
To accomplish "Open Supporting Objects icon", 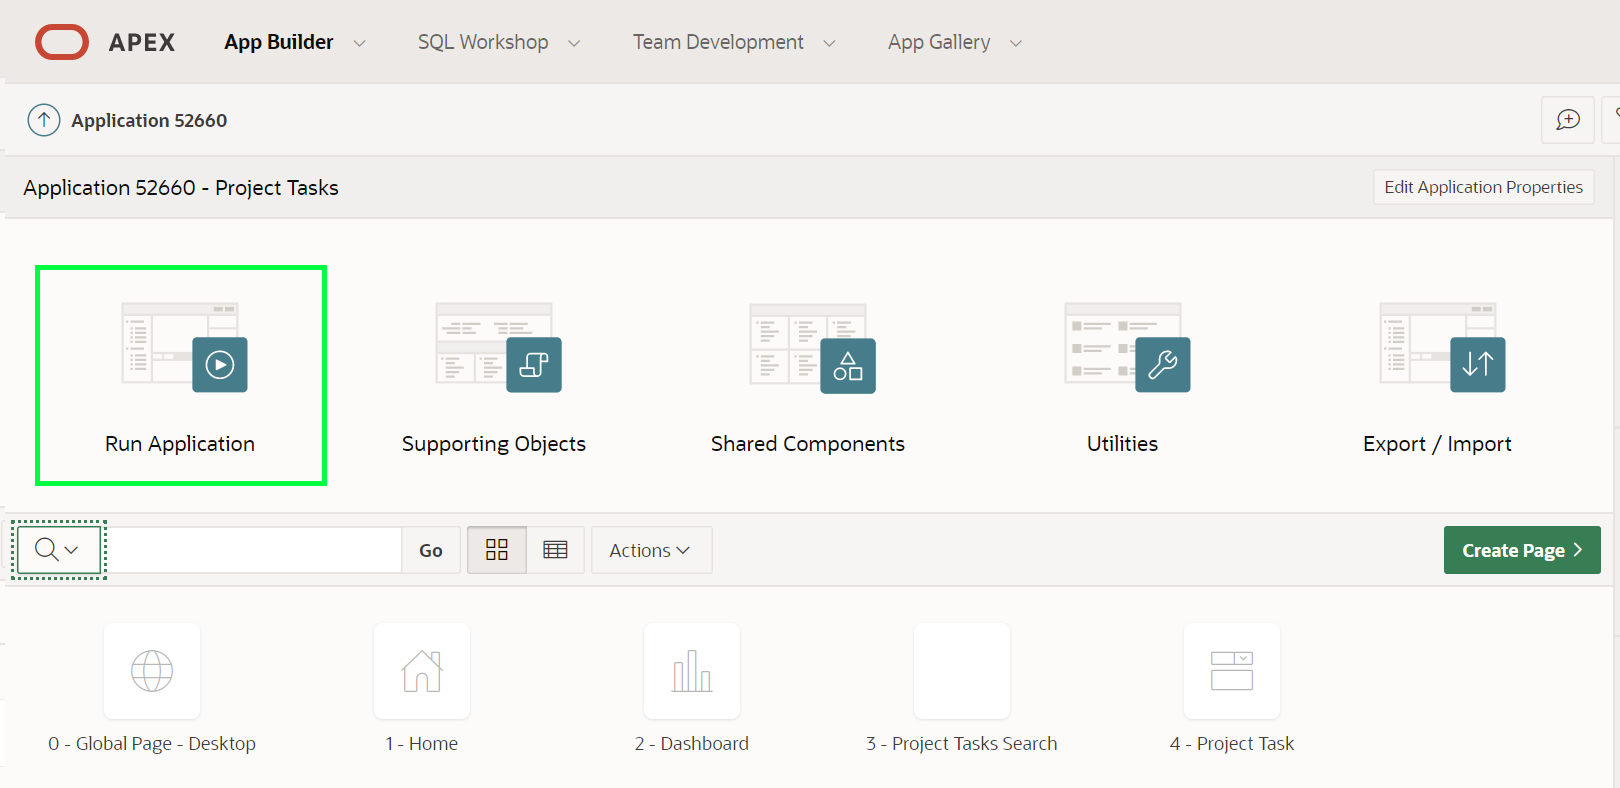I will (533, 364).
